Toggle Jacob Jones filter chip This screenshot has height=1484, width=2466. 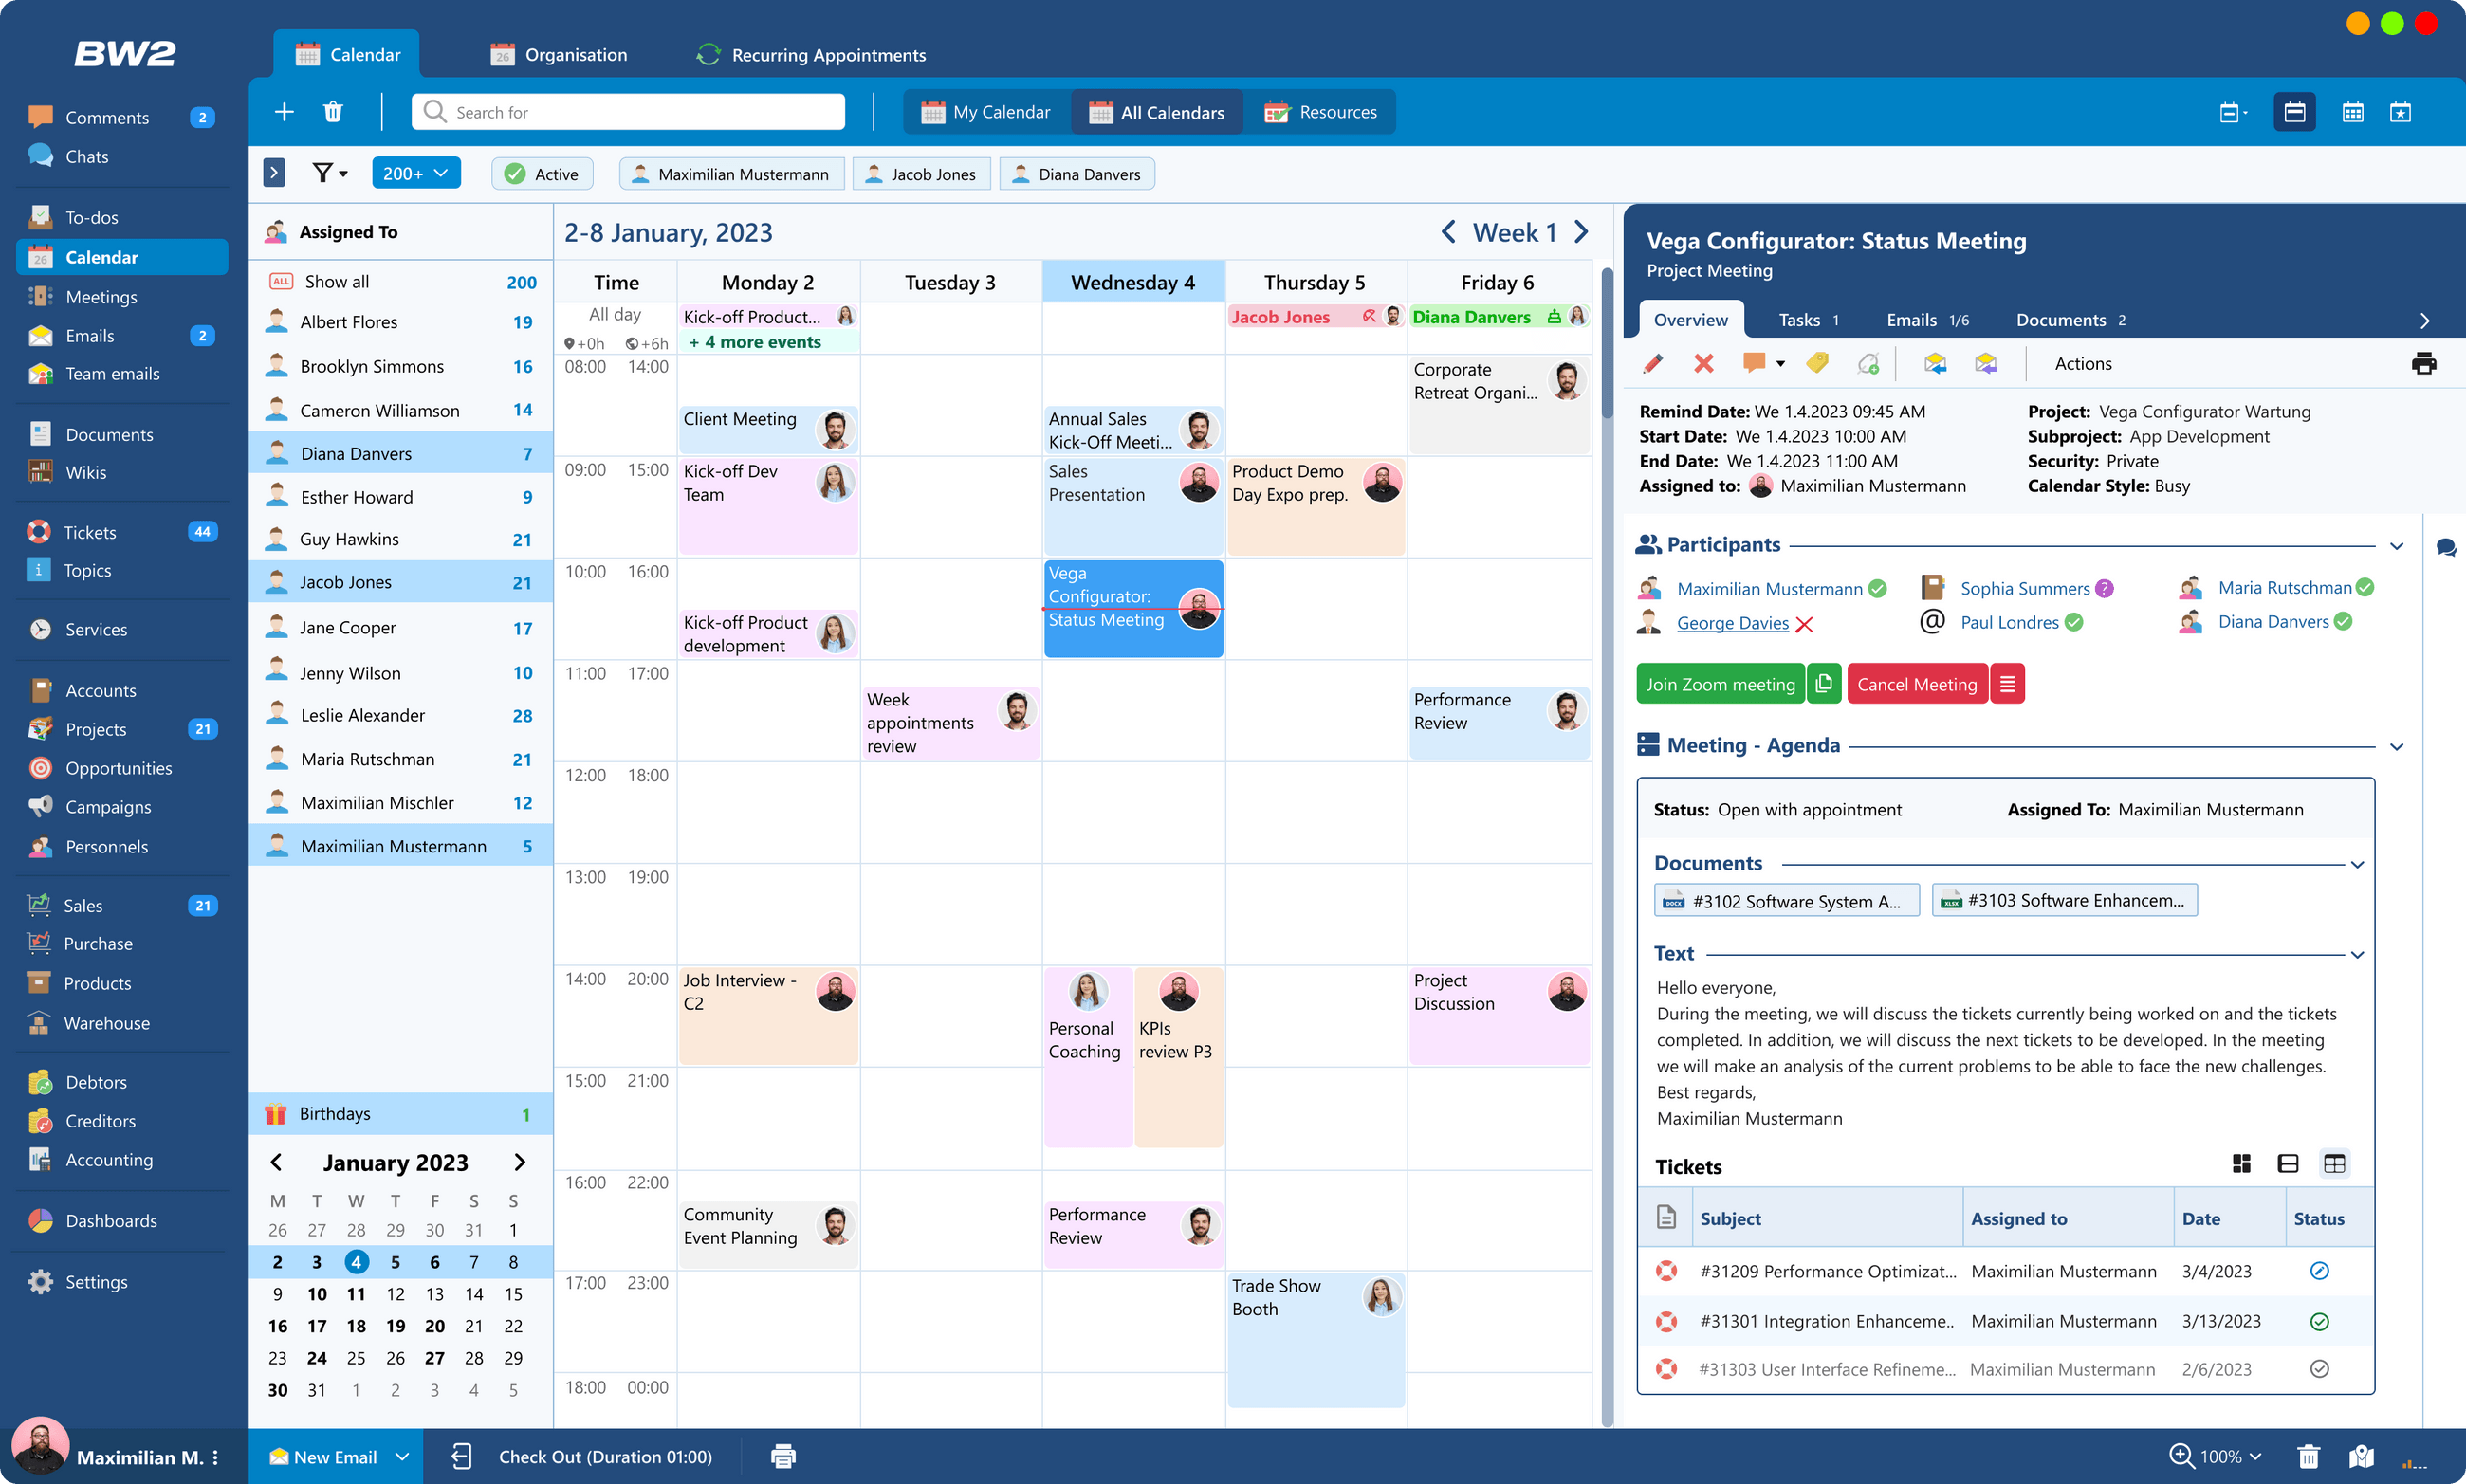[920, 174]
